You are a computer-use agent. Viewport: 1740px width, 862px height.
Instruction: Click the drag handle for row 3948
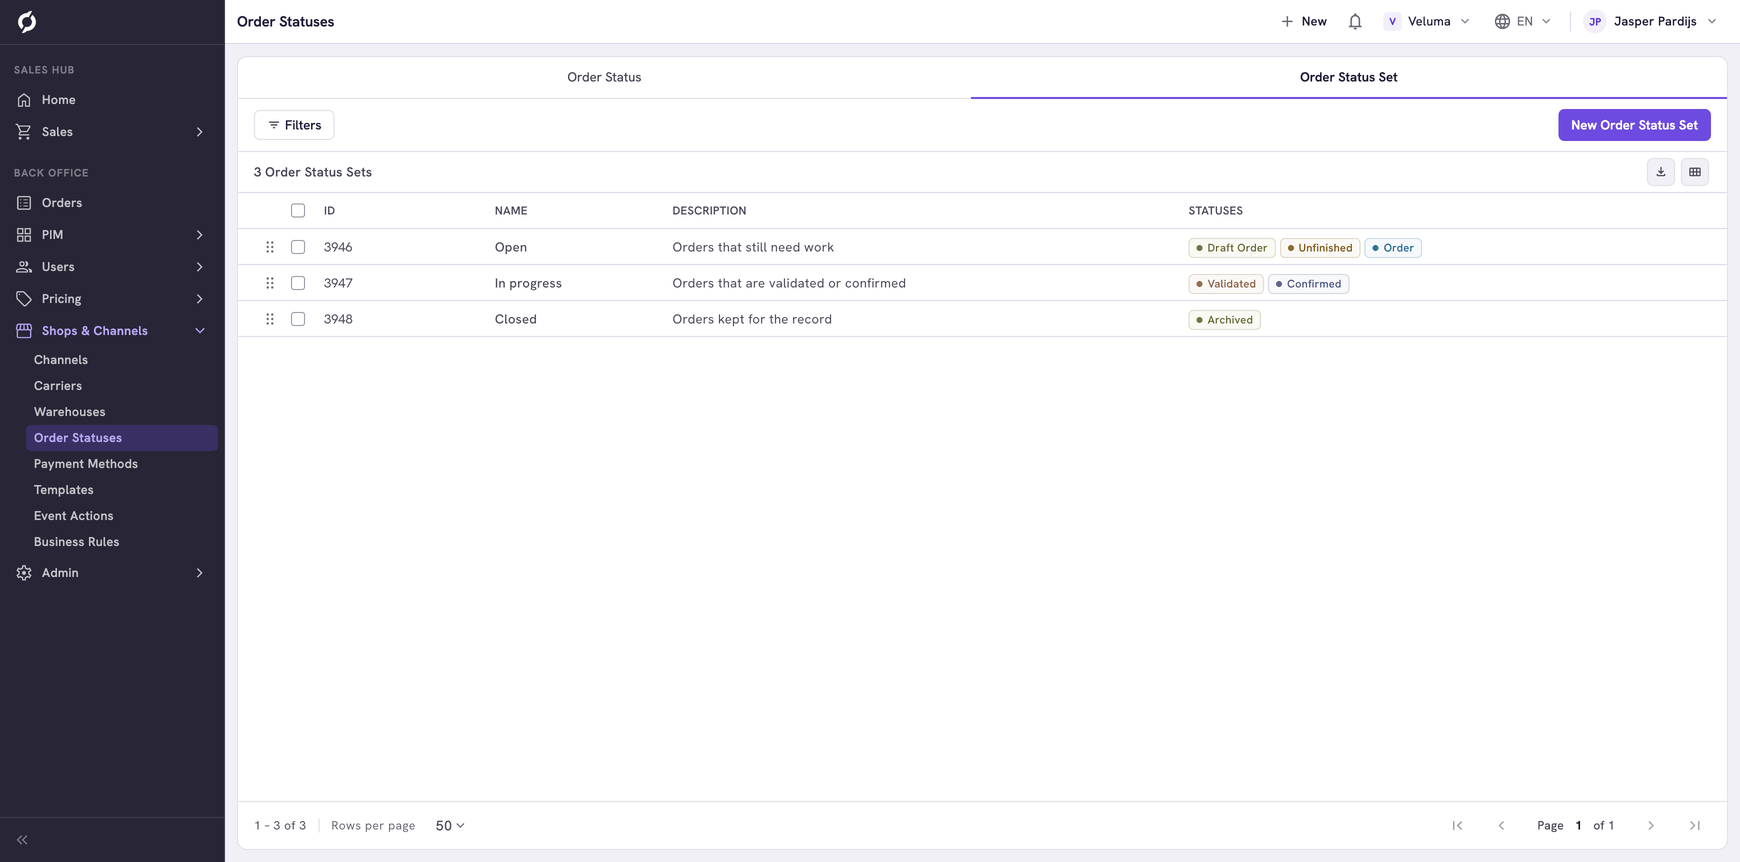coord(270,319)
